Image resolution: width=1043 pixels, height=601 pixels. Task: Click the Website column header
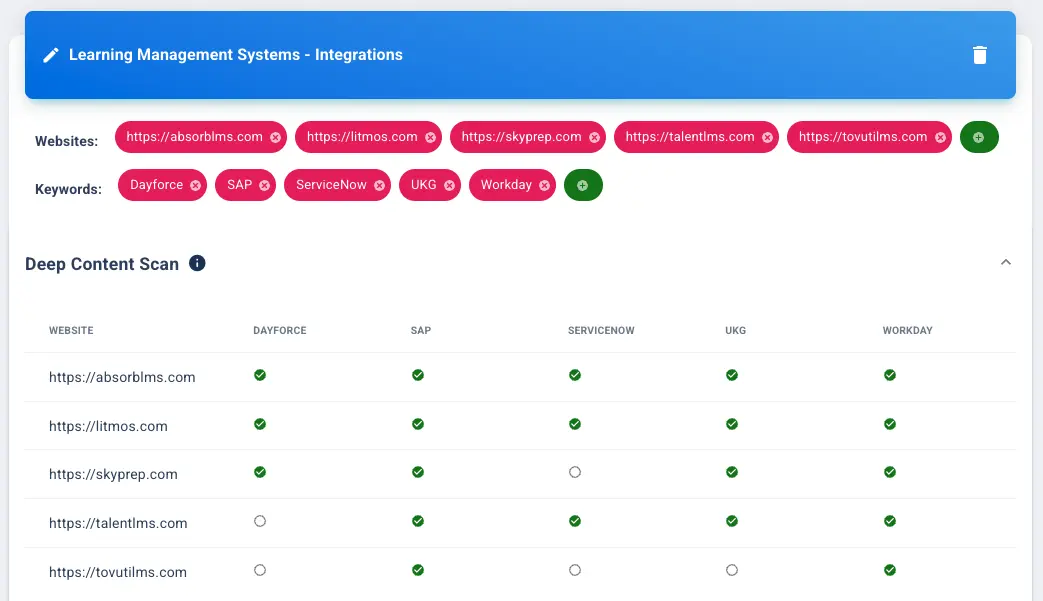coord(71,330)
